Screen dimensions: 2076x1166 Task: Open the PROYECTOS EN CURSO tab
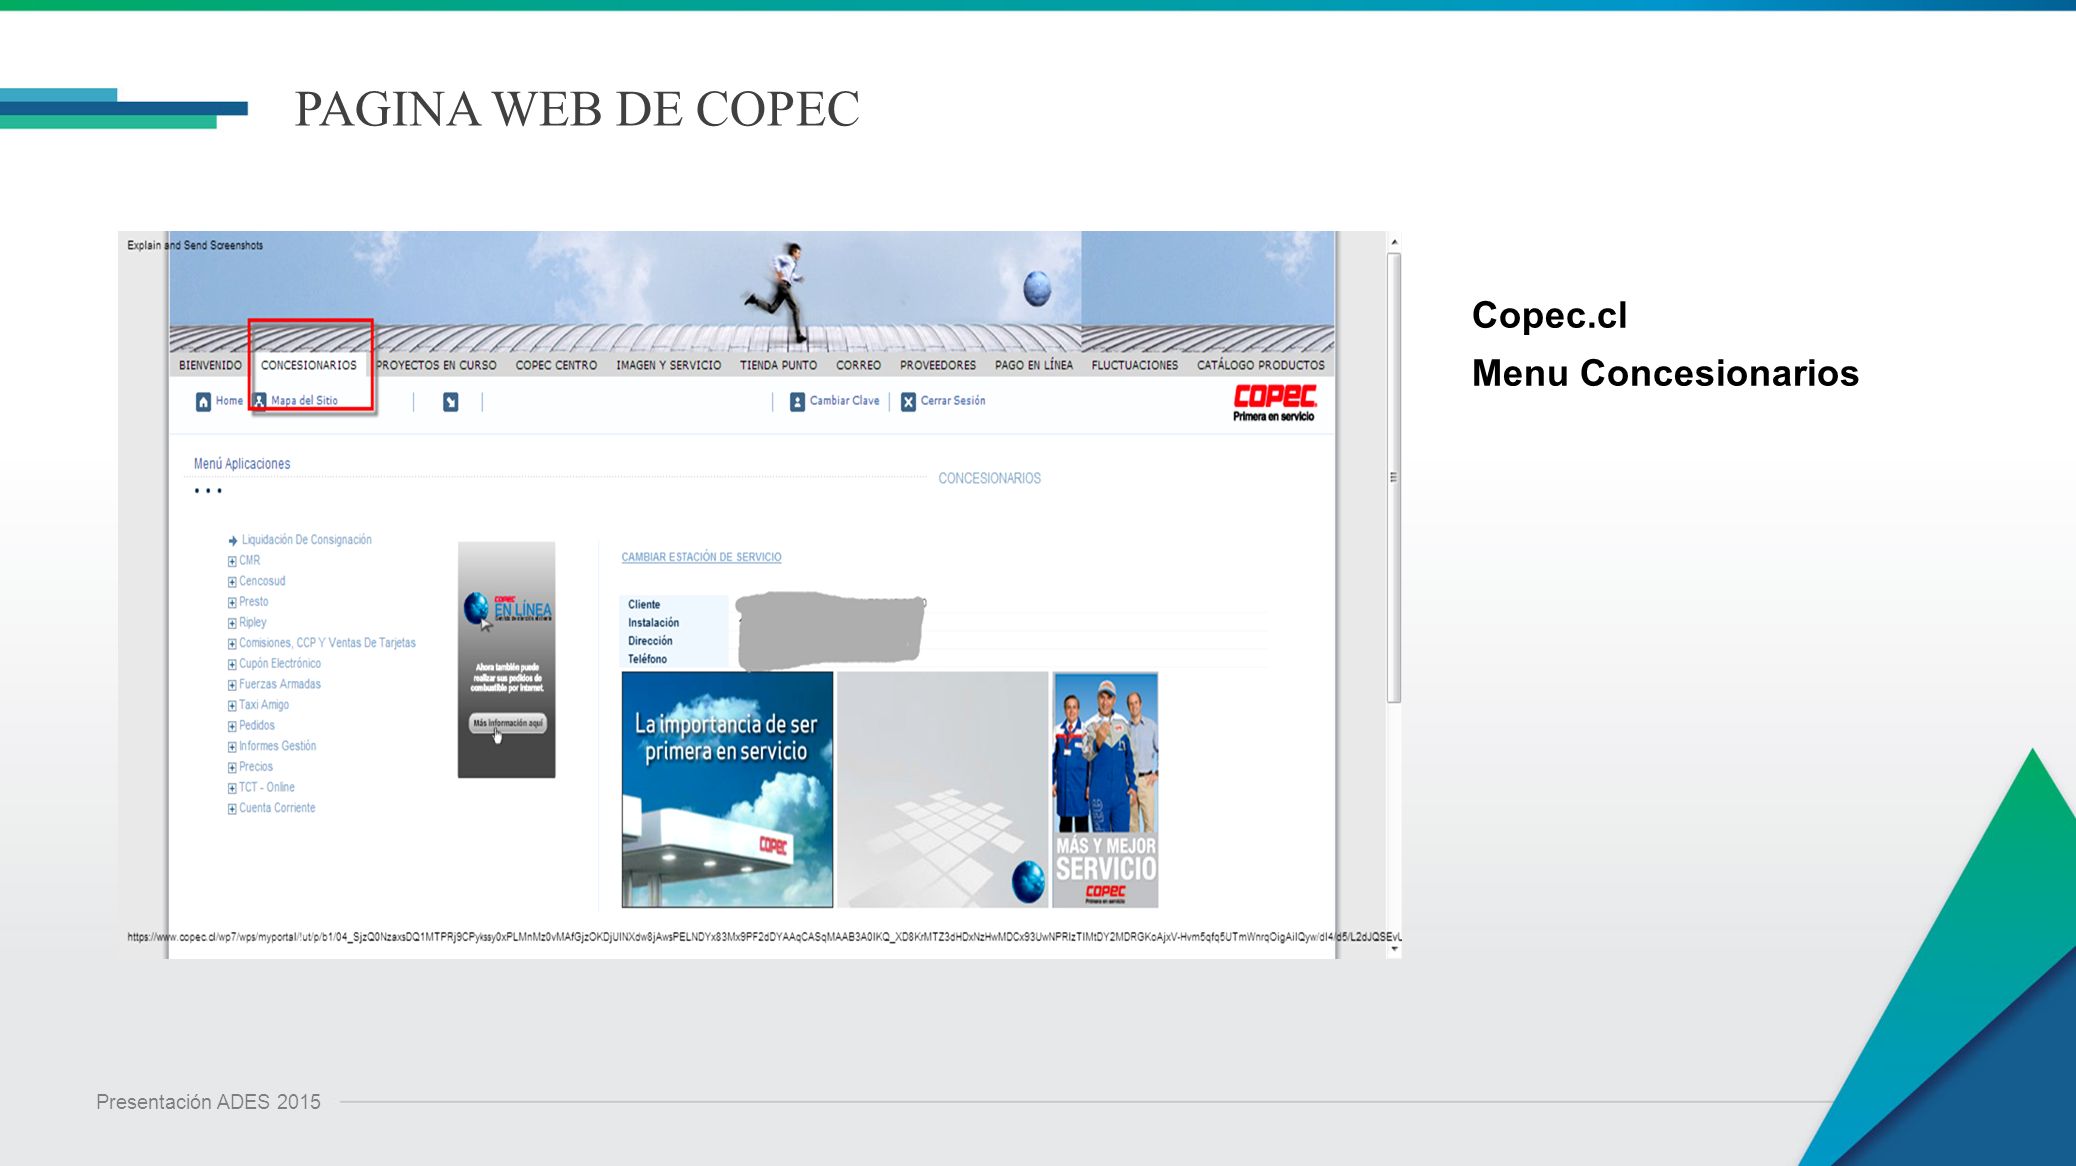436,365
